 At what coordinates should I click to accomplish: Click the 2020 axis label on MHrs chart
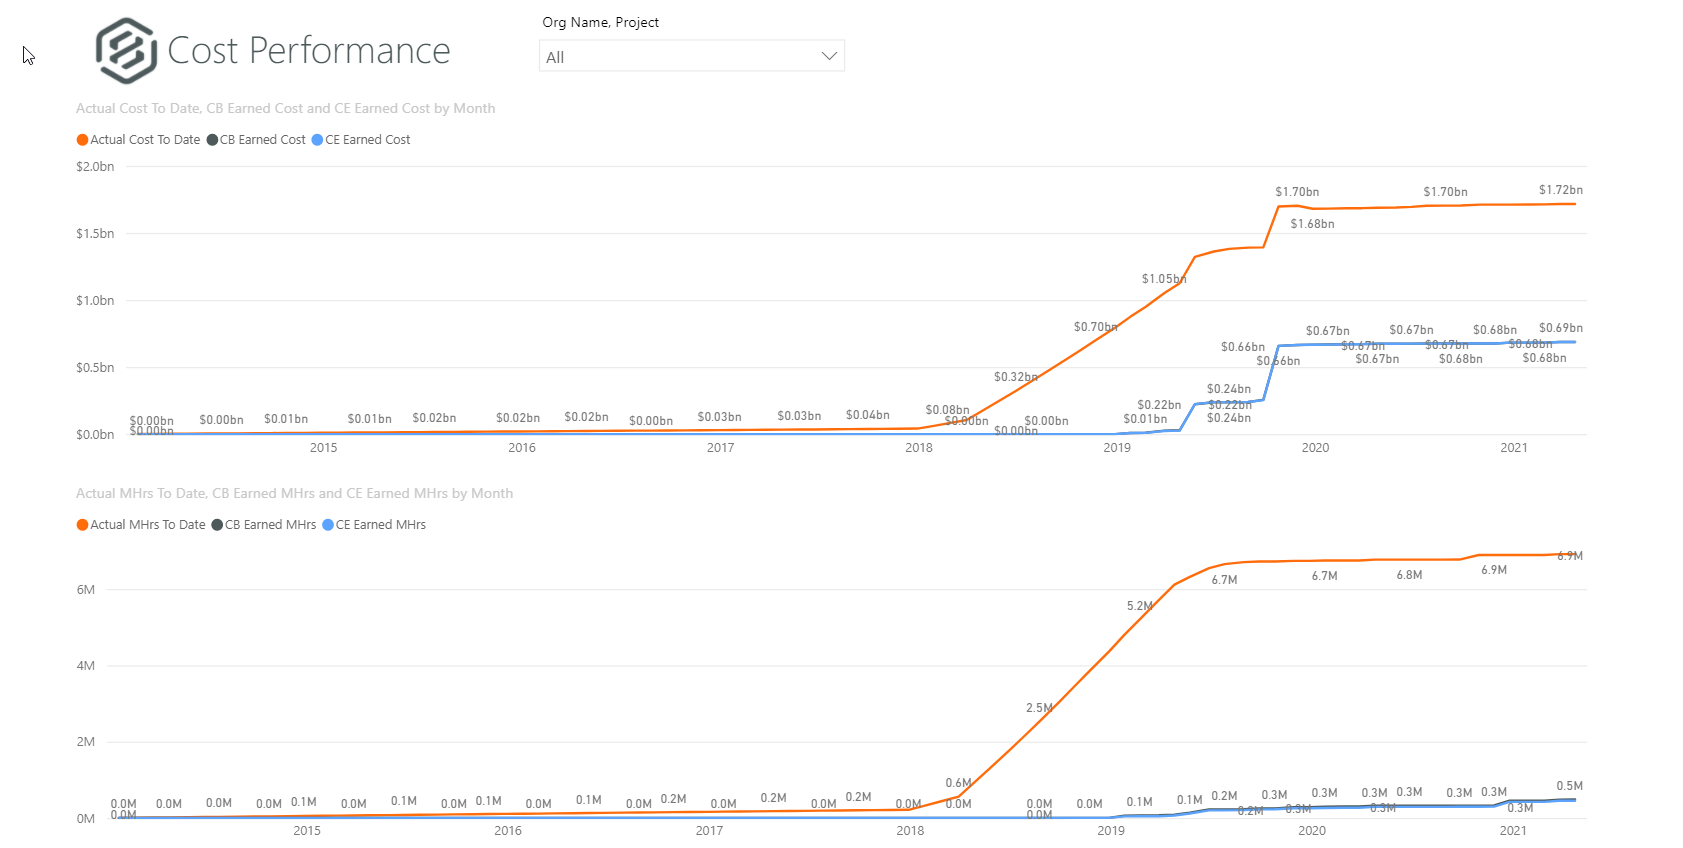(1312, 831)
